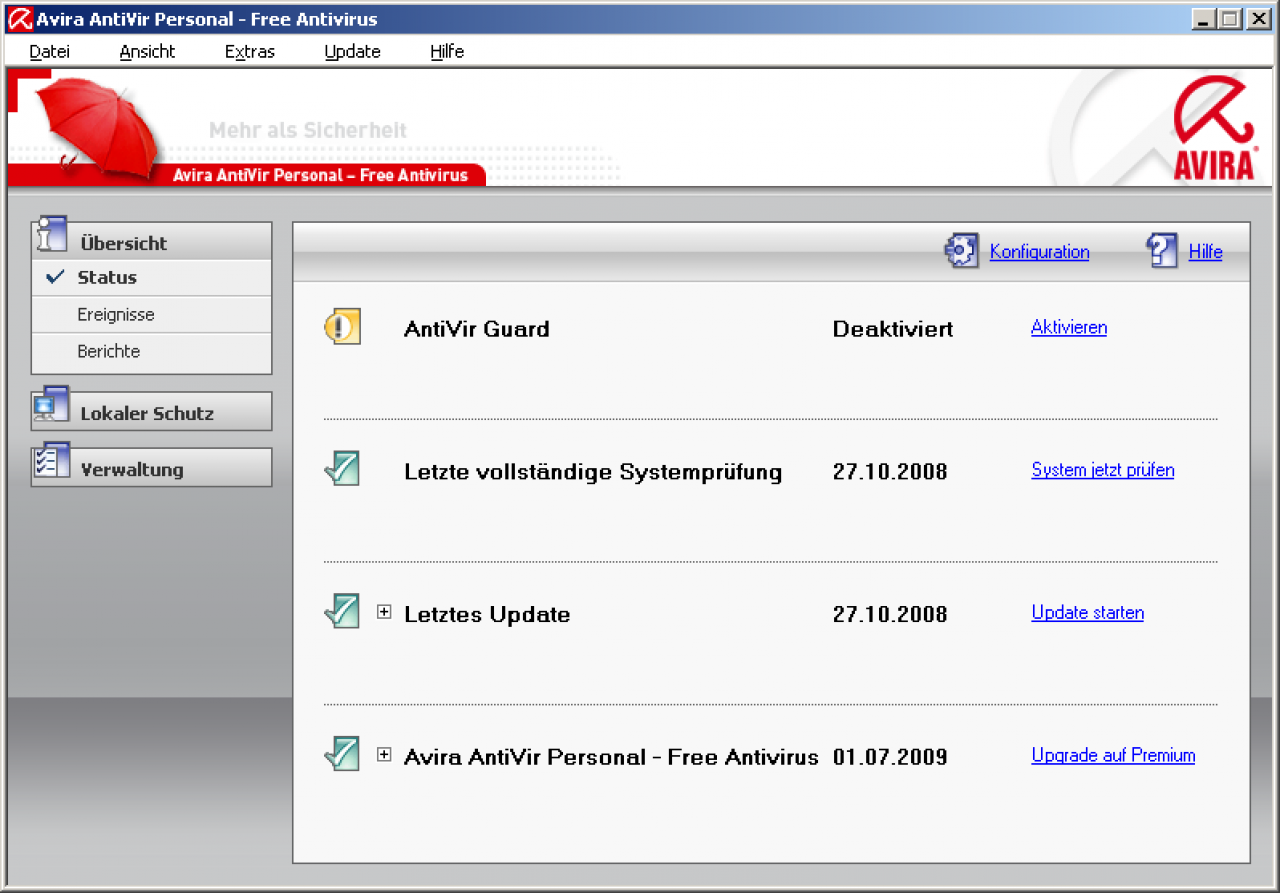
Task: Expand the Verwaltung sidebar section
Action: [x=152, y=468]
